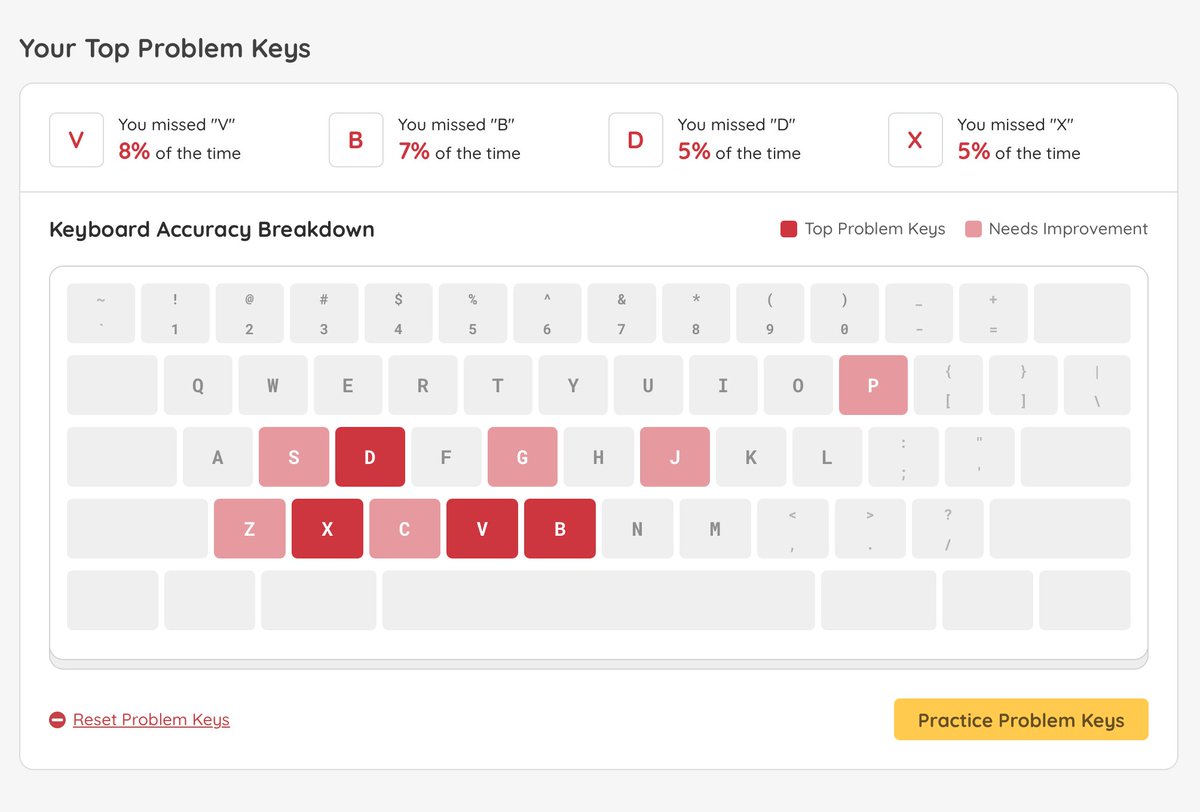Select the V key tile in top problems
Image resolution: width=1200 pixels, height=812 pixels.
76,140
